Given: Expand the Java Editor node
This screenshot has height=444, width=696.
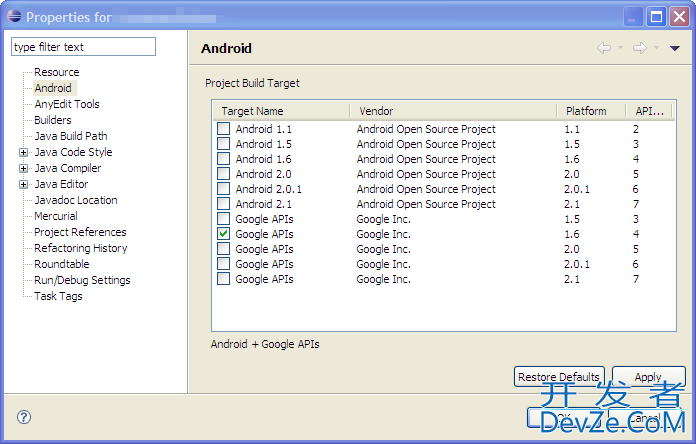Looking at the screenshot, I should tap(24, 184).
